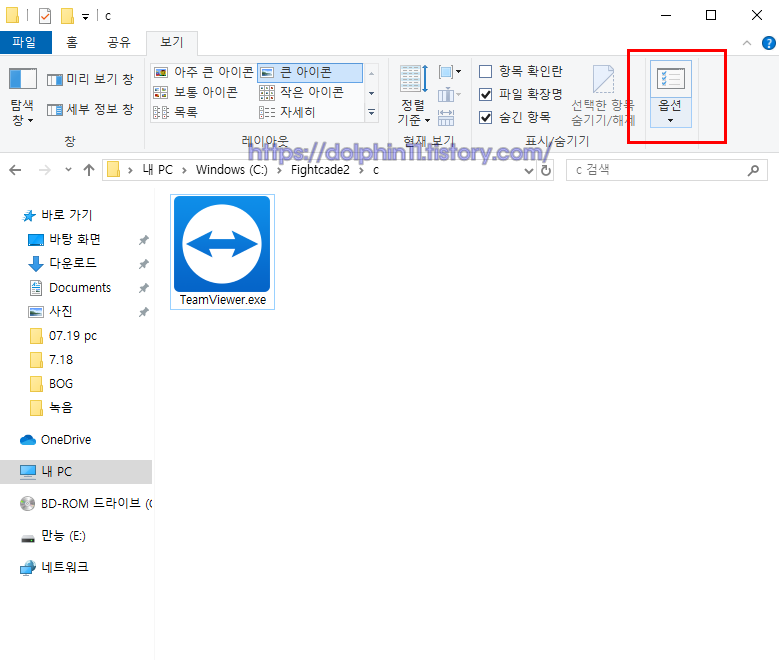Open the 파일 ribbon tab
This screenshot has width=779, height=660.
pos(25,42)
